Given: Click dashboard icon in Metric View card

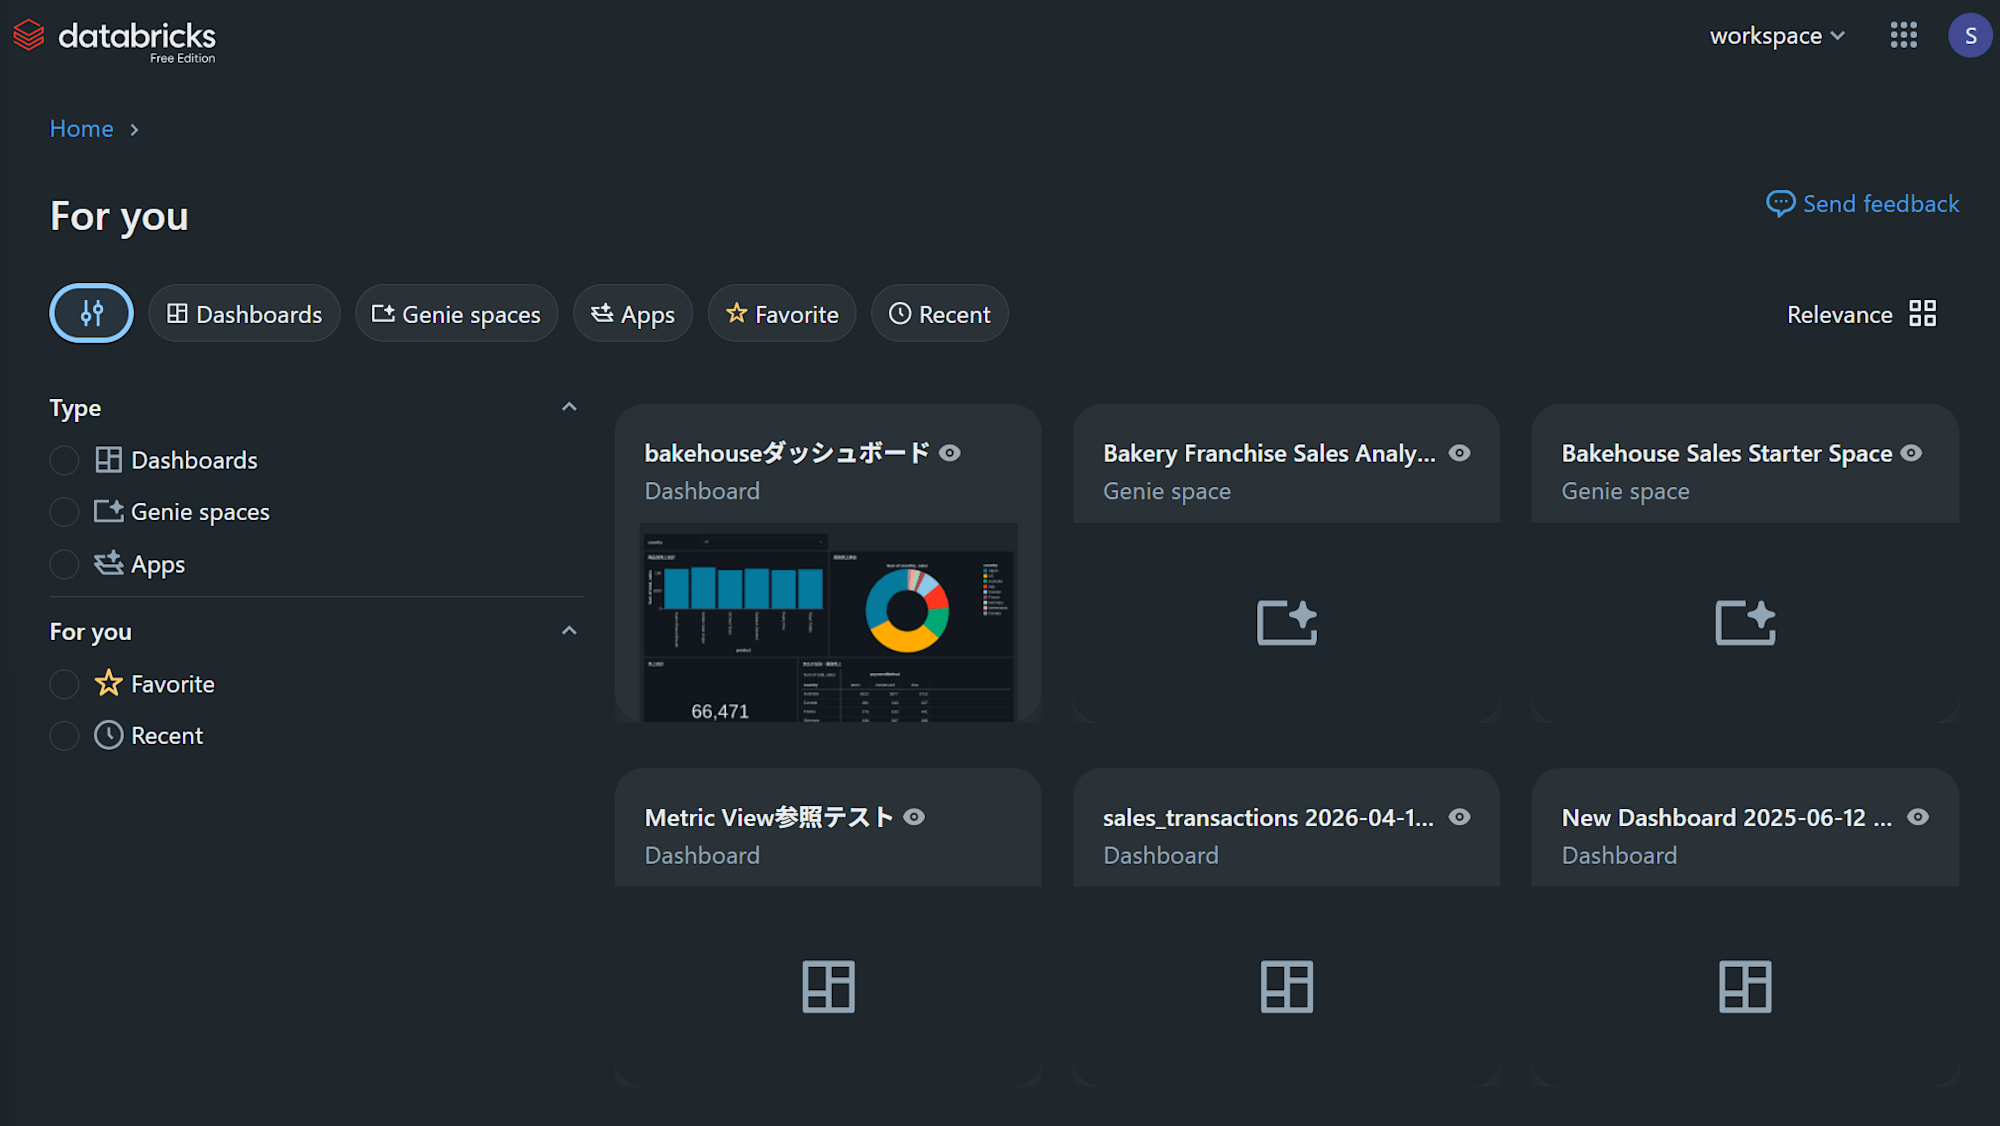Looking at the screenshot, I should click(828, 986).
